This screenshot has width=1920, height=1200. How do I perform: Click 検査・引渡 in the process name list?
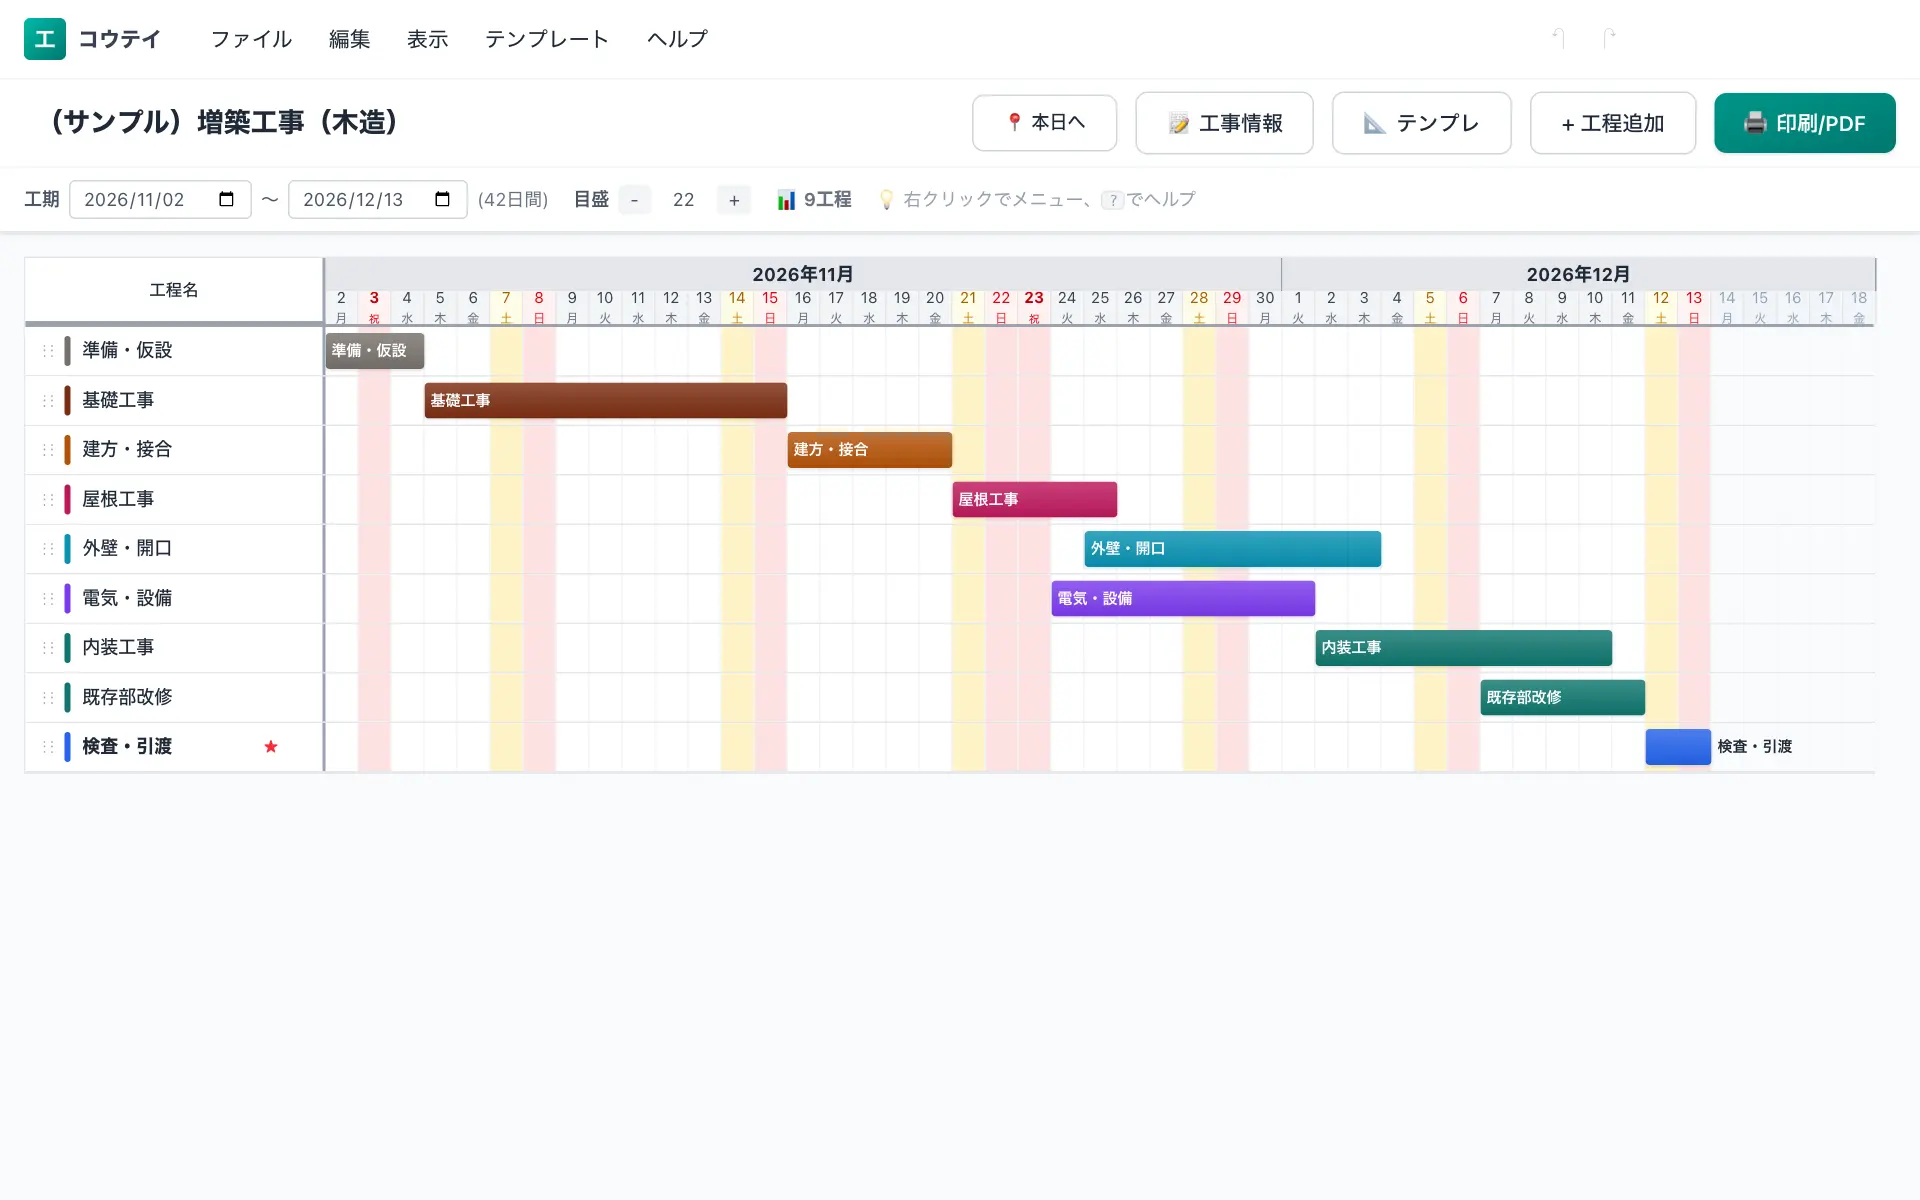pyautogui.click(x=127, y=747)
